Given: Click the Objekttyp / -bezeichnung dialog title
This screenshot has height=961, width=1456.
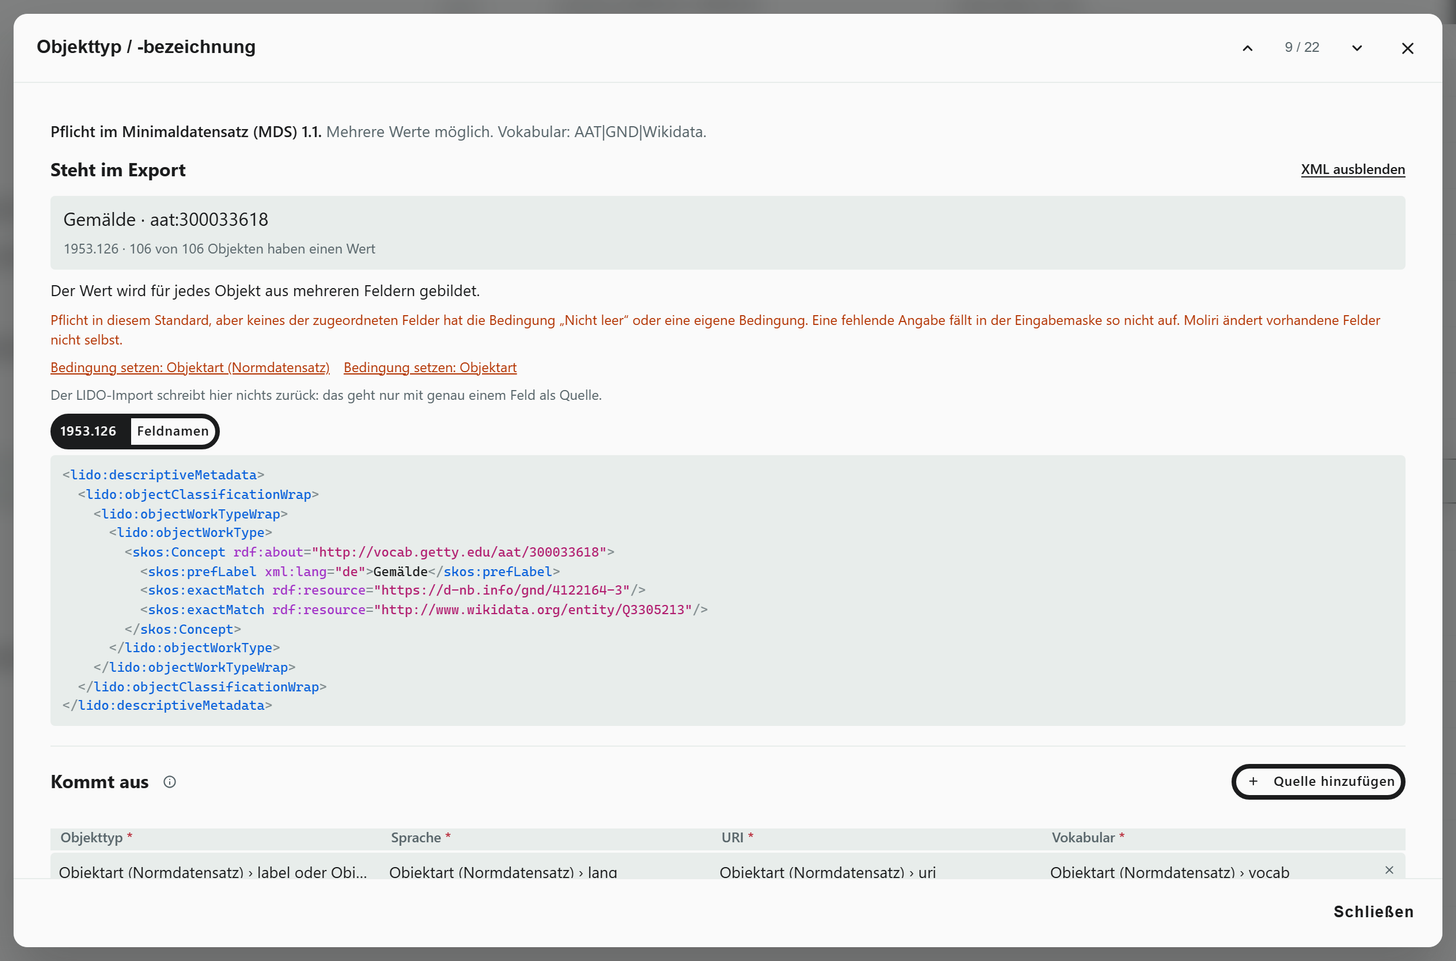Looking at the screenshot, I should pos(146,47).
